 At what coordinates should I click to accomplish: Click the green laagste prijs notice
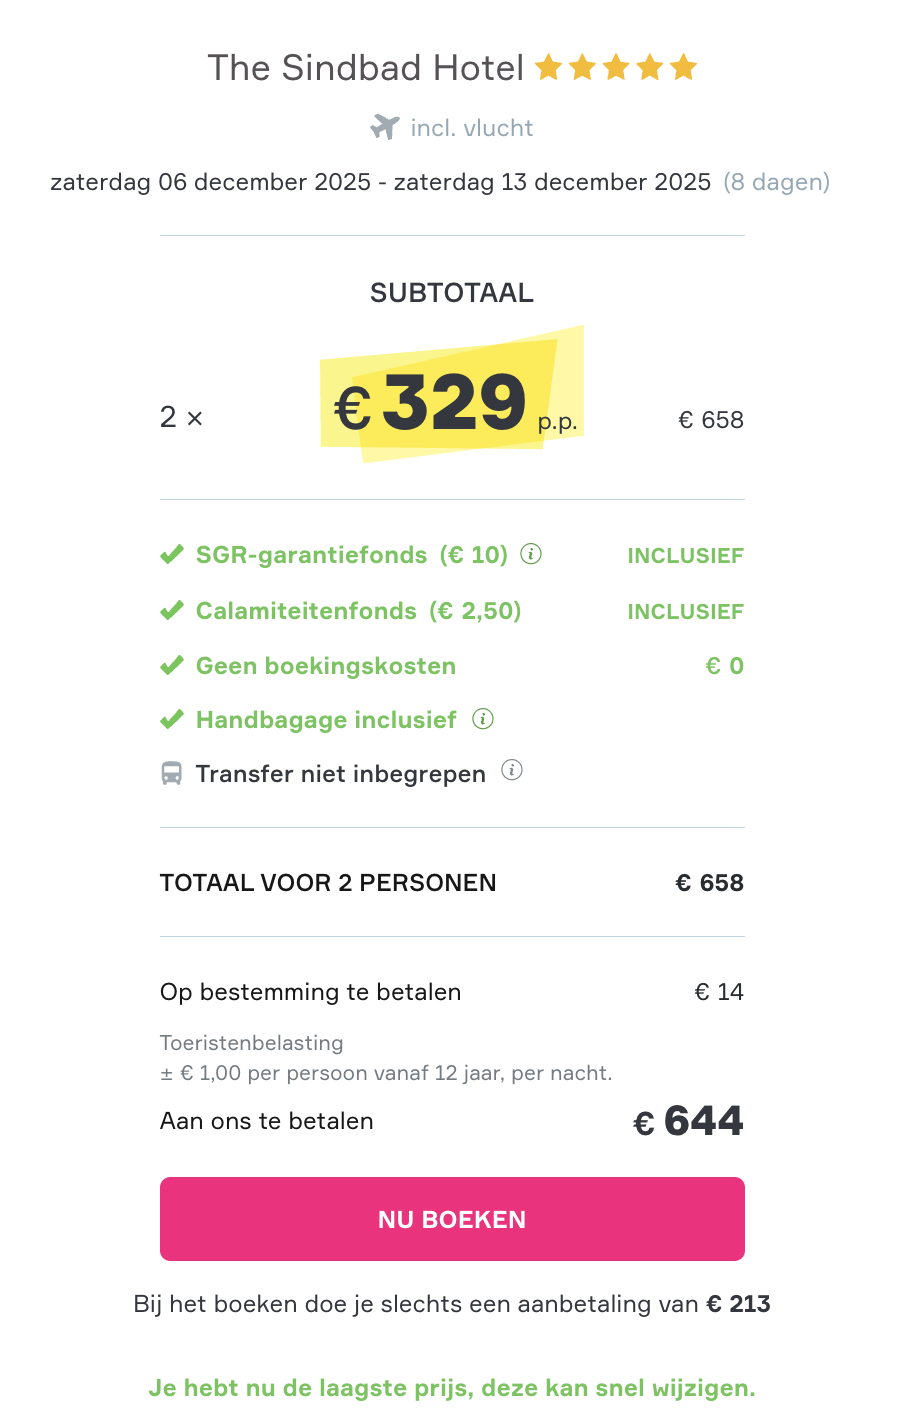coord(452,1388)
